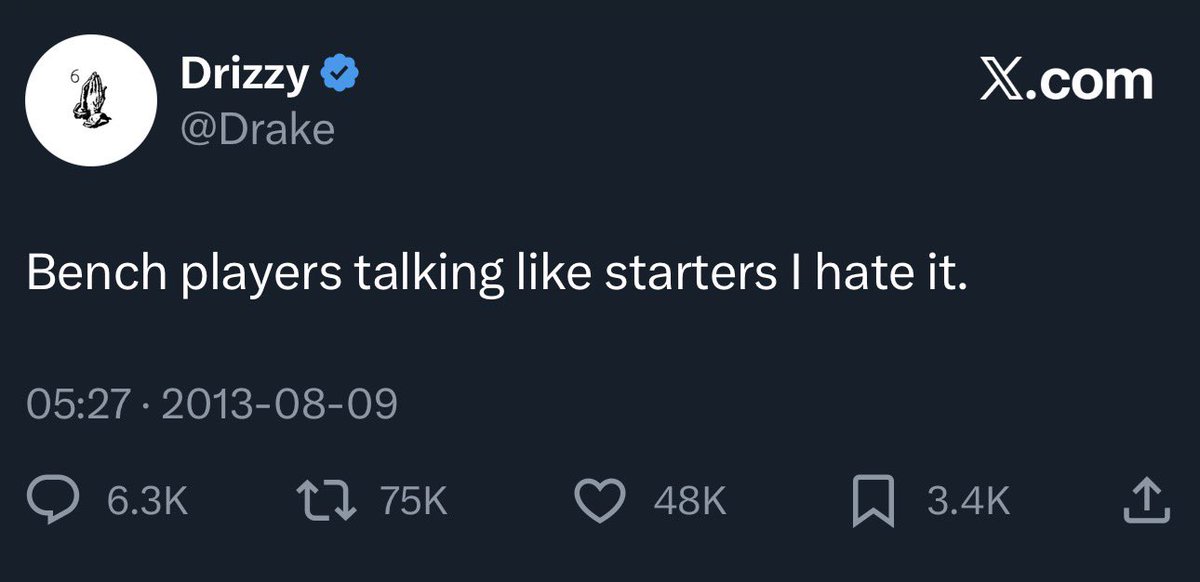Visit the @Drake handle link
Screen dimensions: 1200x582
(257, 130)
